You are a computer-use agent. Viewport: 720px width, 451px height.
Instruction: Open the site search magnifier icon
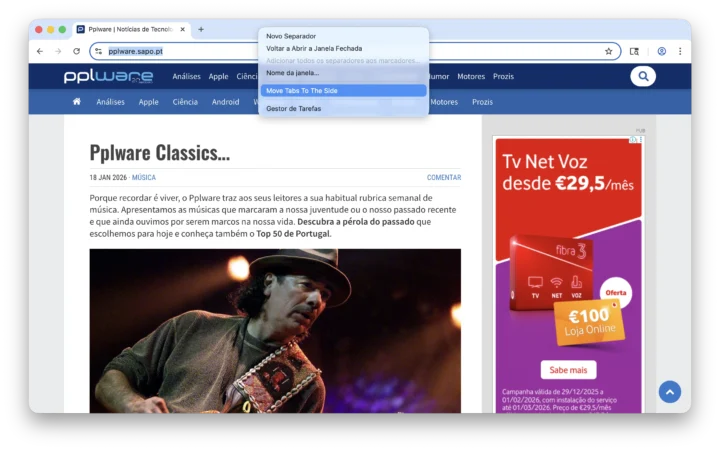(x=643, y=76)
